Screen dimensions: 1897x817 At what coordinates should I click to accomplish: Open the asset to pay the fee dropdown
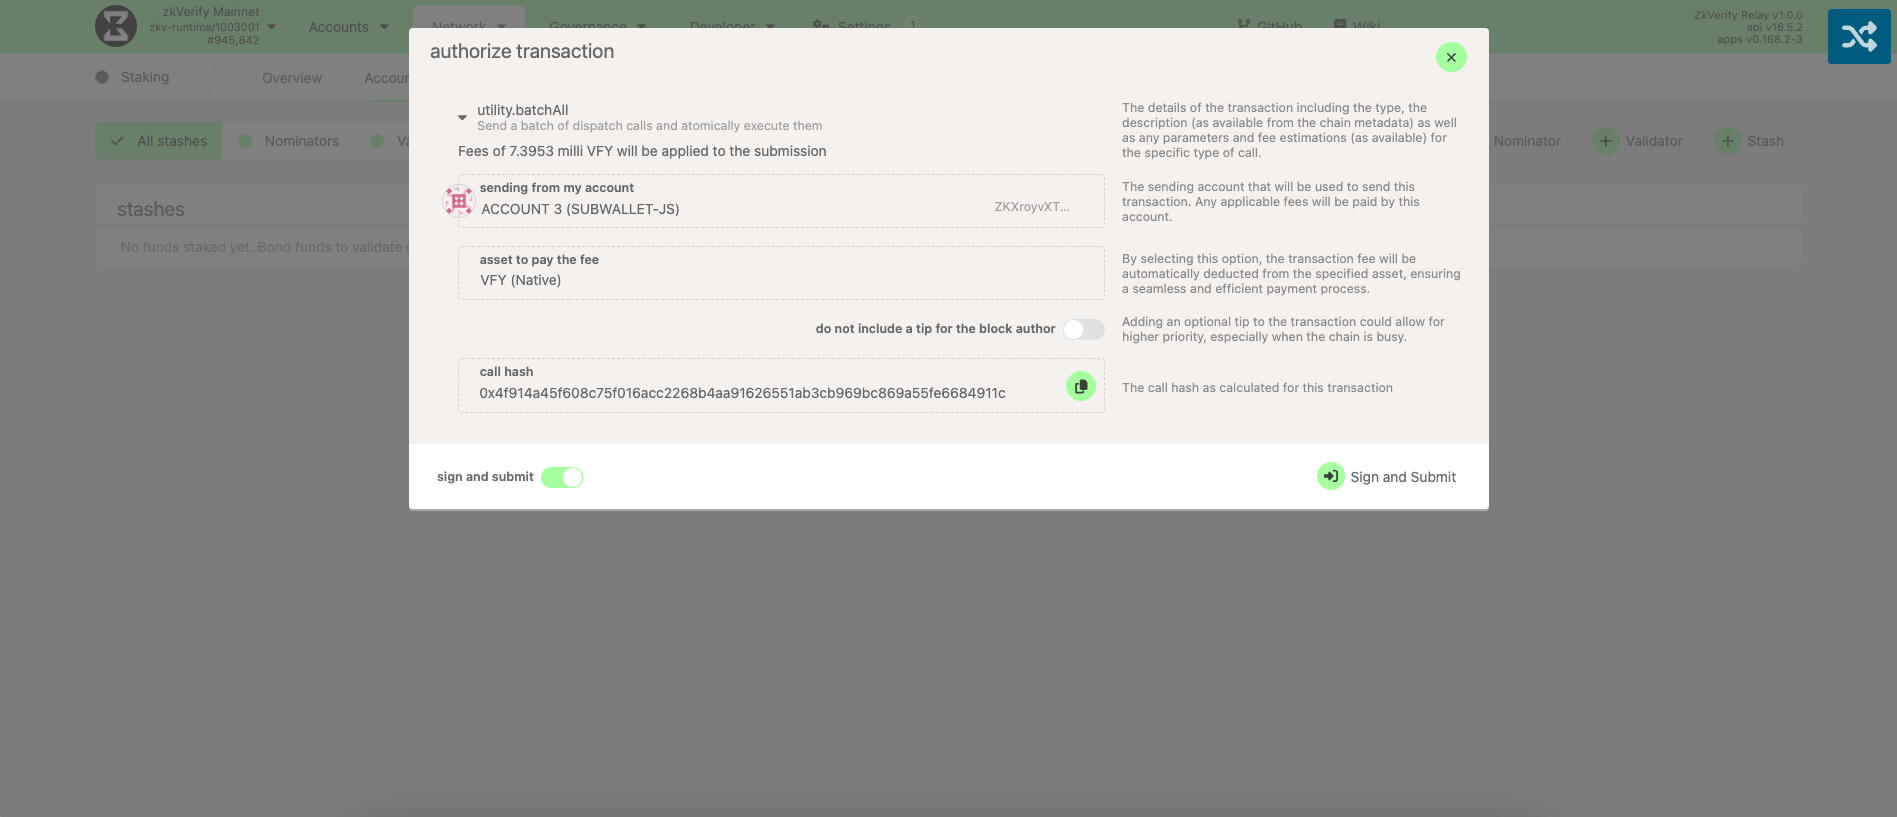tap(780, 273)
